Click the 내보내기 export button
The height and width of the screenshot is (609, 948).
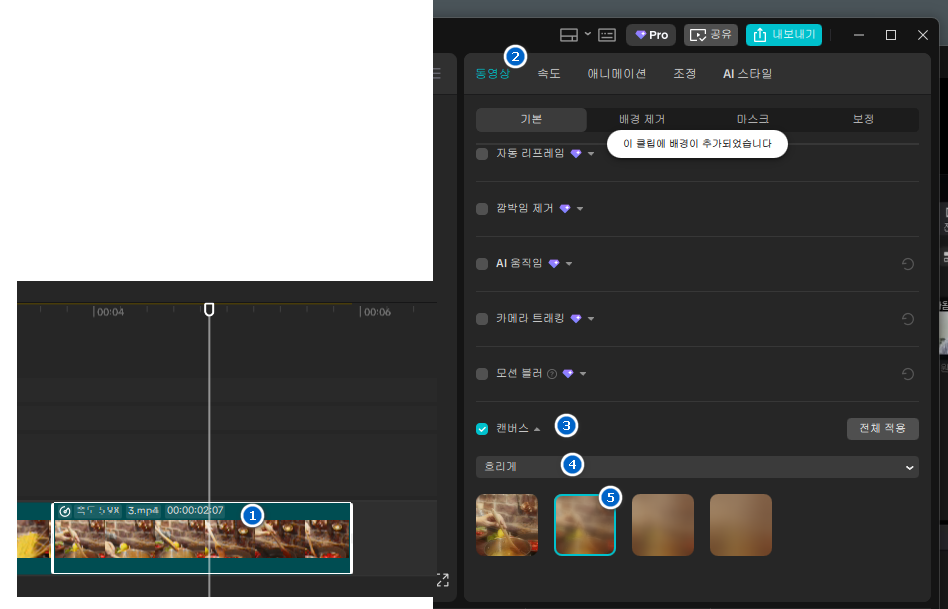click(x=784, y=35)
